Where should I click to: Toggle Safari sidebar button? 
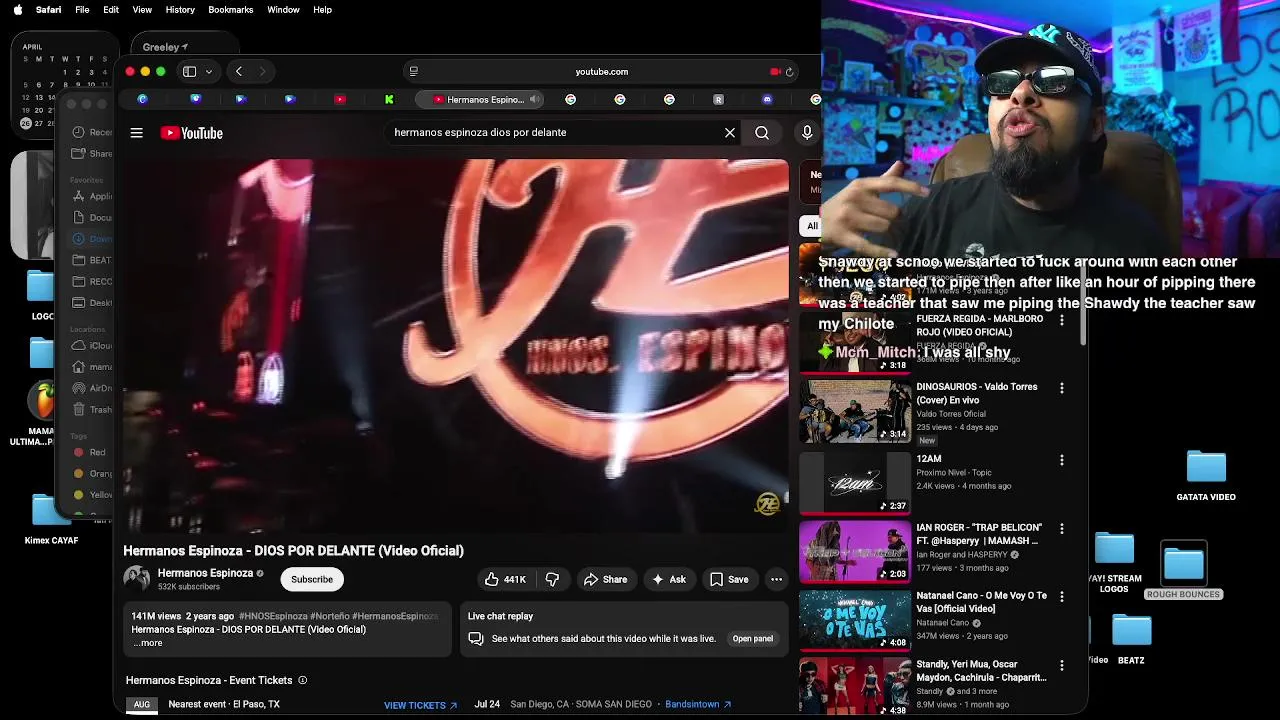(x=189, y=71)
